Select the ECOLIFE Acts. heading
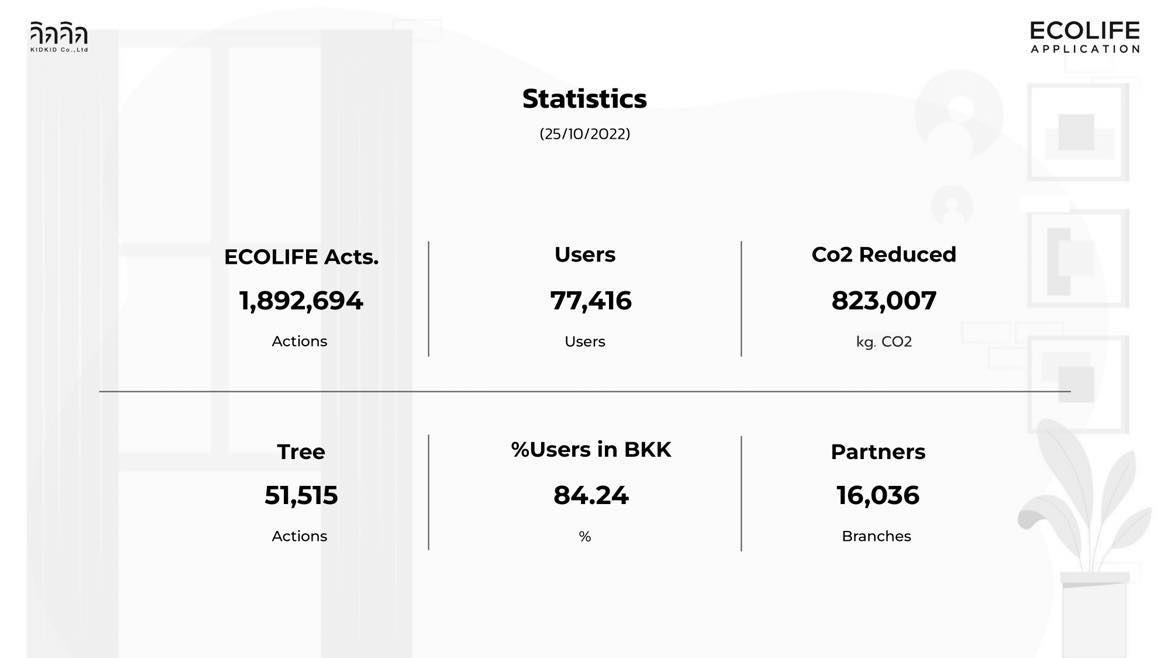The width and height of the screenshot is (1170, 658). click(x=301, y=257)
